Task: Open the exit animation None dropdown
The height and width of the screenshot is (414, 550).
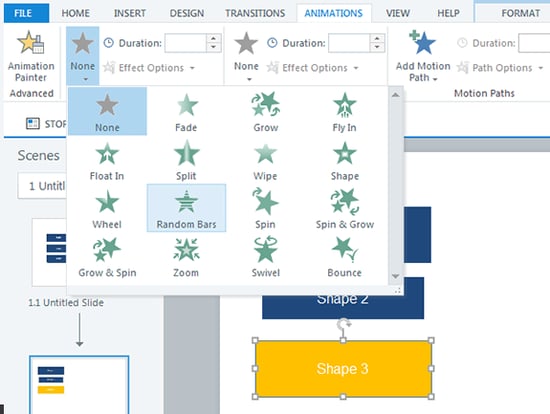Action: (246, 56)
